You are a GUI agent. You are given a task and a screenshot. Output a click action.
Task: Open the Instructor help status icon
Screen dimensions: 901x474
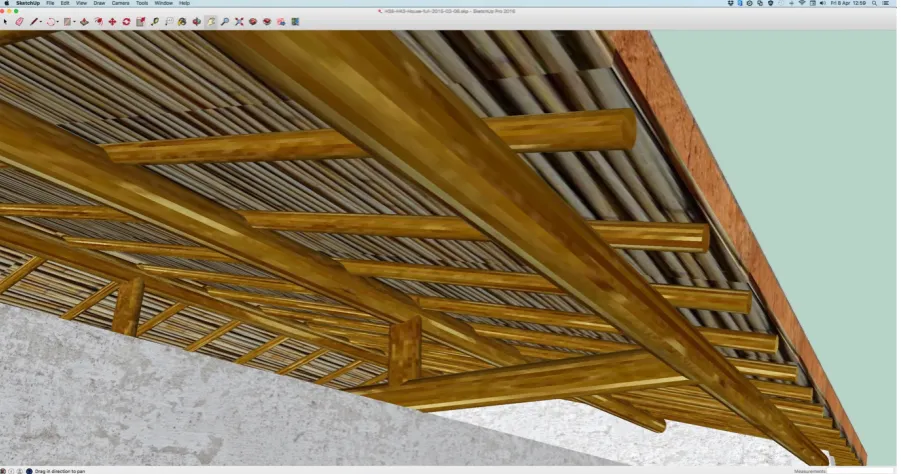pyautogui.click(x=29, y=471)
